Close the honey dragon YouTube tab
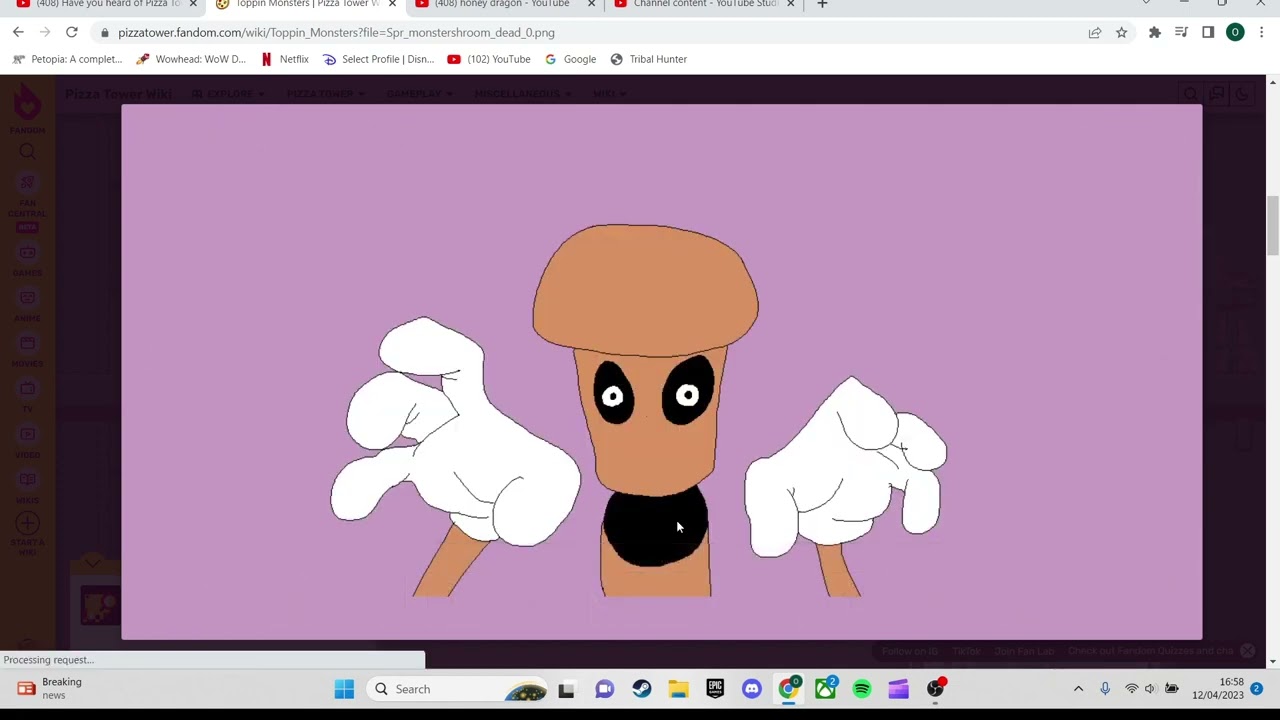Screen dimensions: 1280x720 click(x=591, y=4)
